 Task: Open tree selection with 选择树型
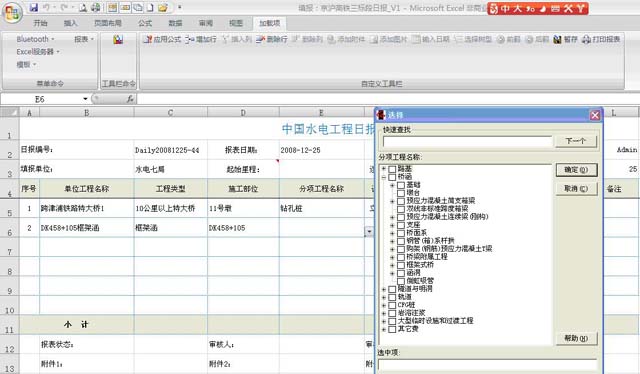pos(473,39)
